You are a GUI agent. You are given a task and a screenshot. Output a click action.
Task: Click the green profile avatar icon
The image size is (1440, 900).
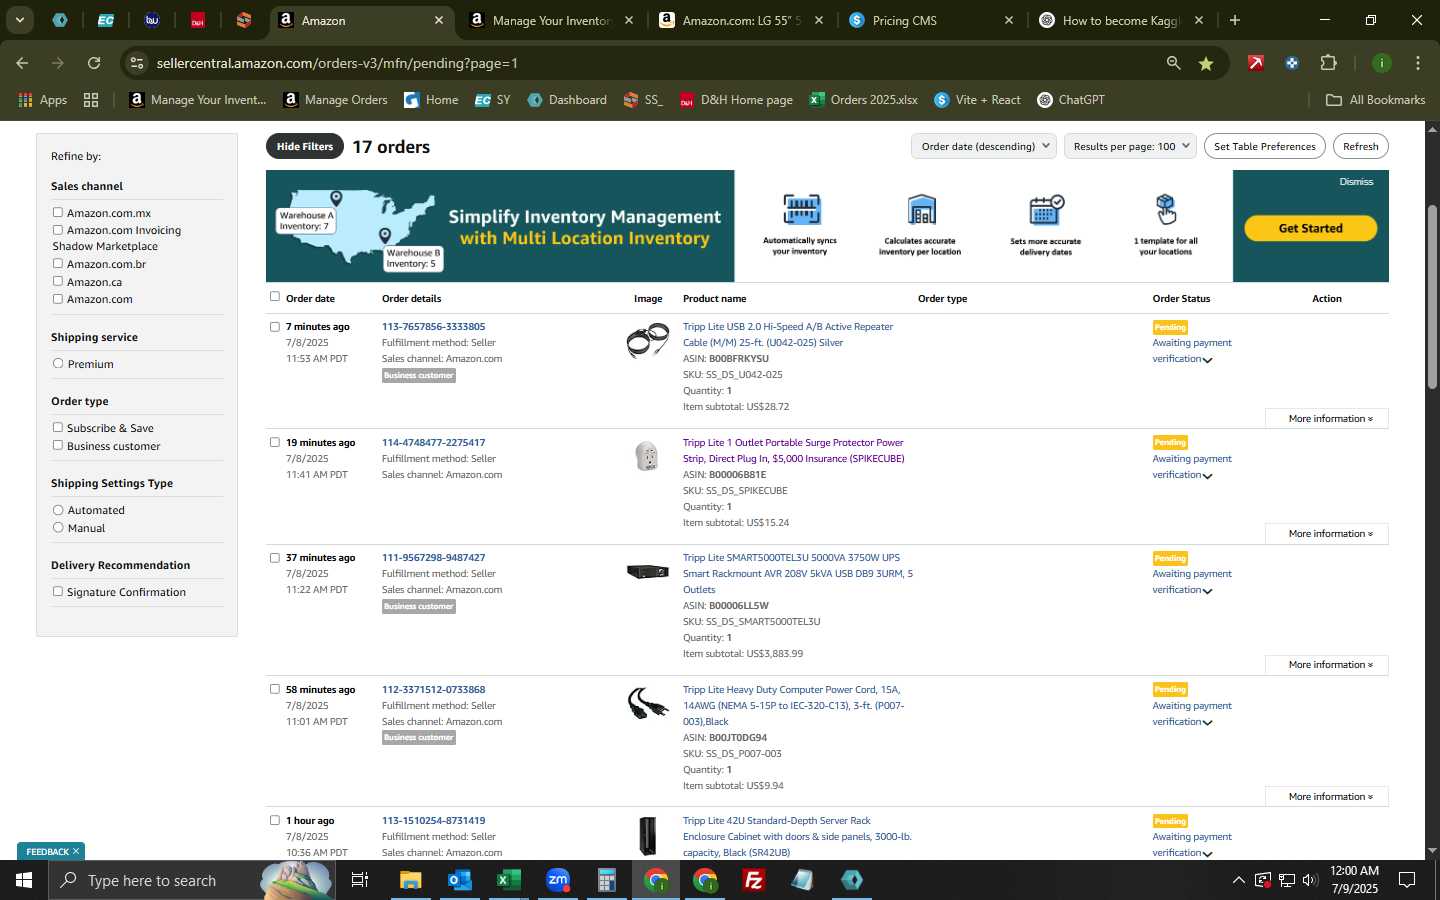click(x=1381, y=63)
